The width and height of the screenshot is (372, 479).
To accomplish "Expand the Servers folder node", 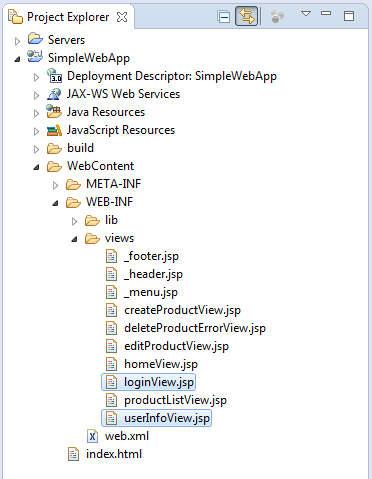I will click(17, 41).
